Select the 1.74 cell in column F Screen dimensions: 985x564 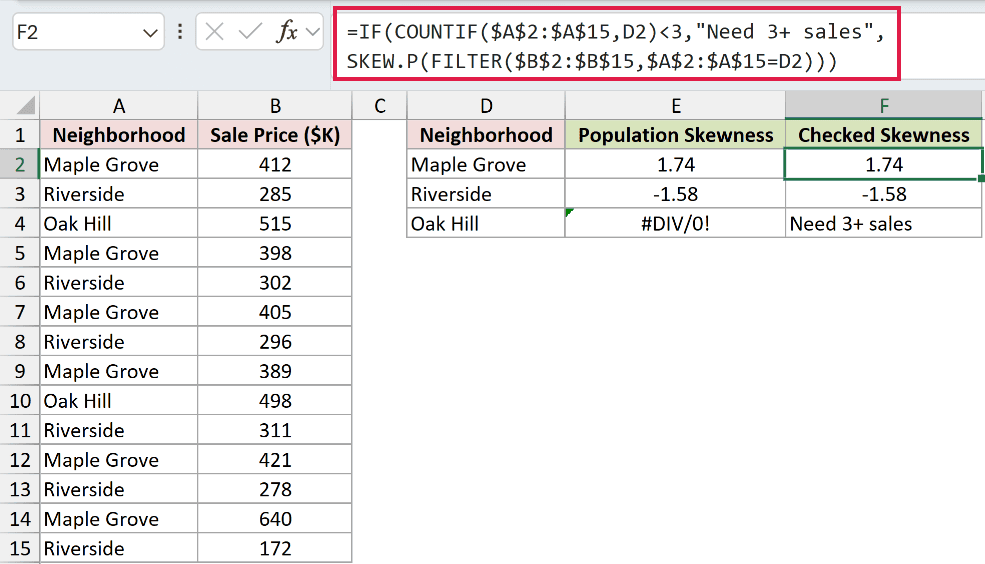tap(883, 165)
